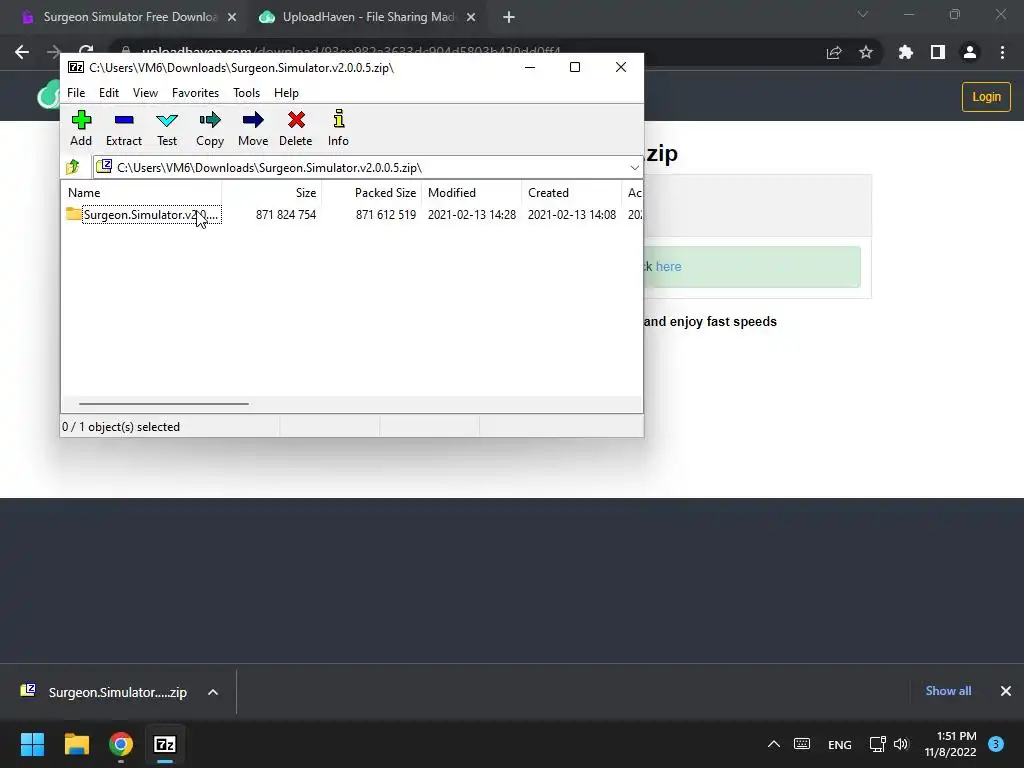This screenshot has height=768, width=1024.
Task: Share this page from Chrome address bar
Action: [833, 53]
